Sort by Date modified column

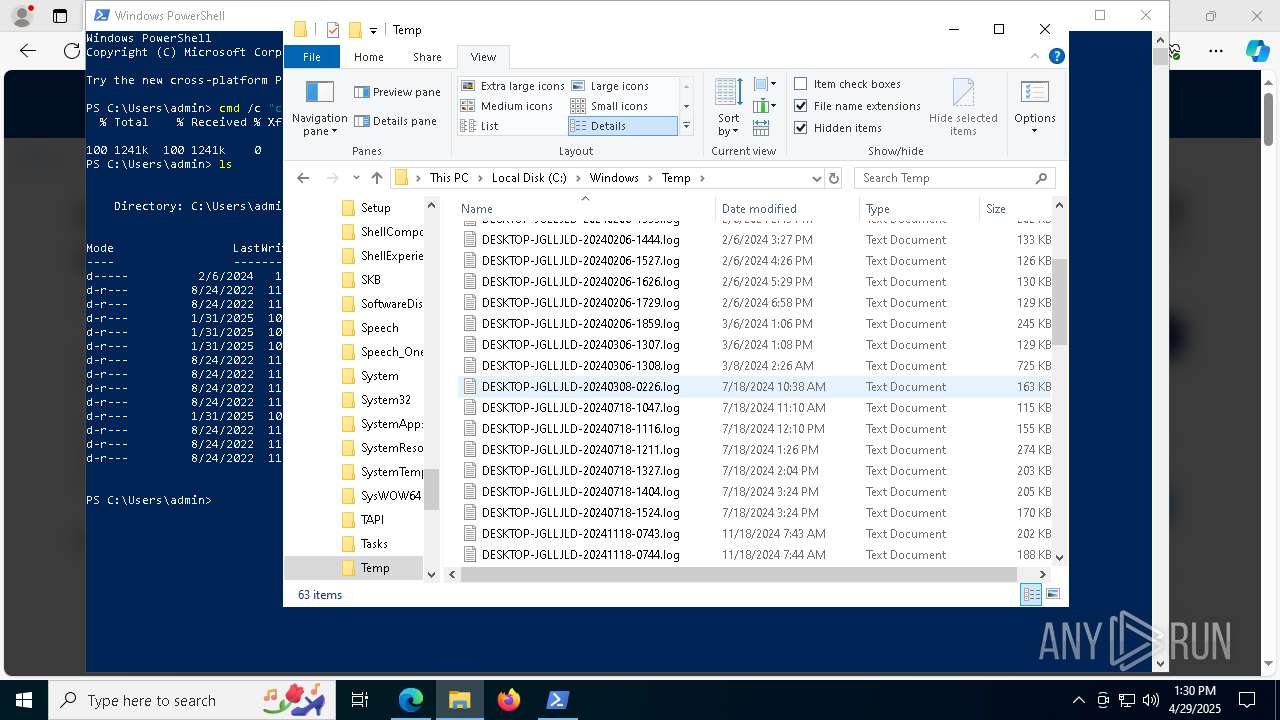click(x=788, y=208)
